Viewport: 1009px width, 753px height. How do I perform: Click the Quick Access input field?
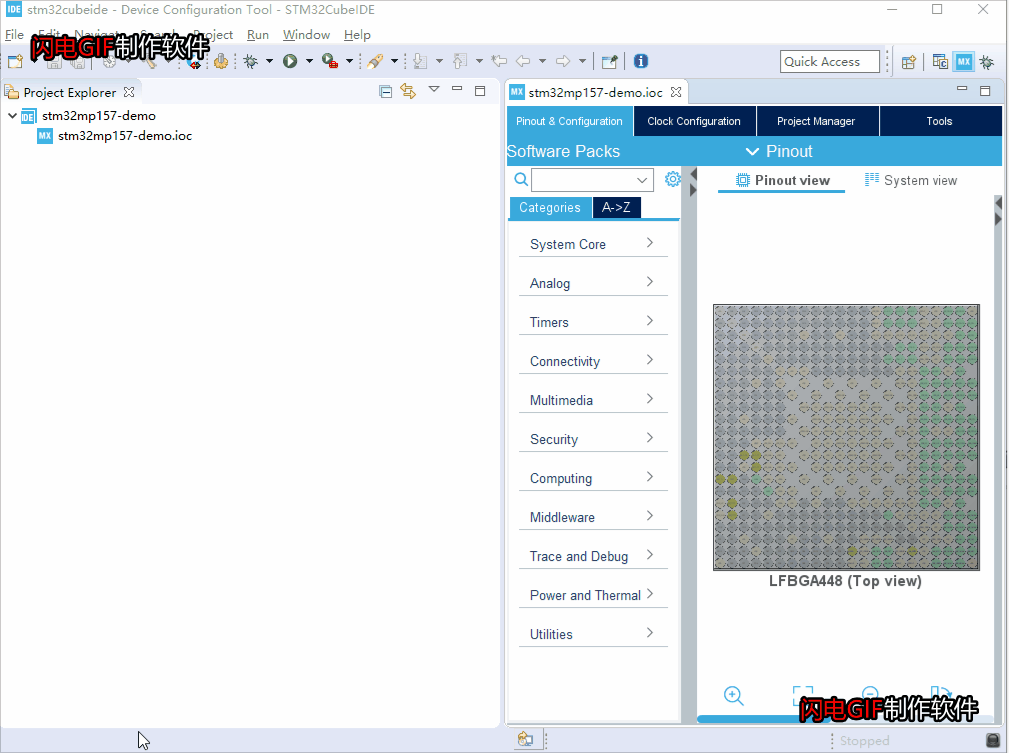[x=829, y=62]
